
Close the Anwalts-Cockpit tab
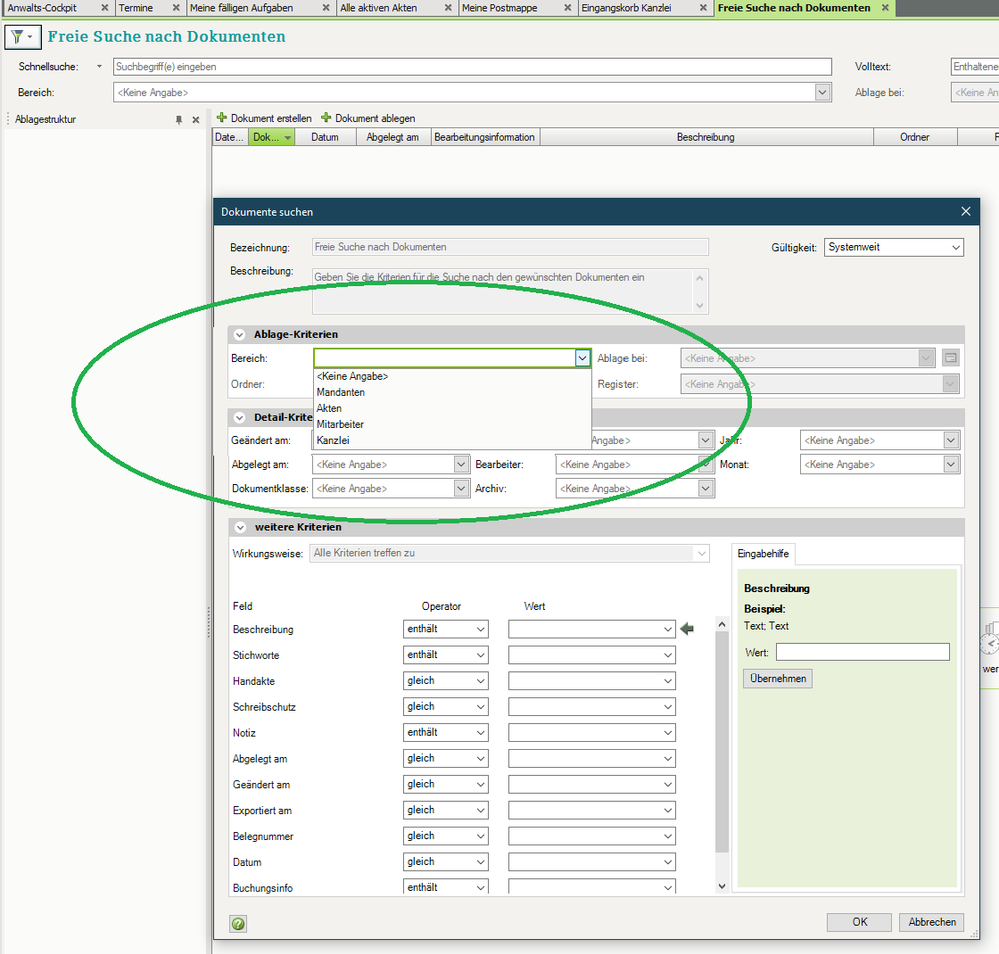pyautogui.click(x=104, y=8)
